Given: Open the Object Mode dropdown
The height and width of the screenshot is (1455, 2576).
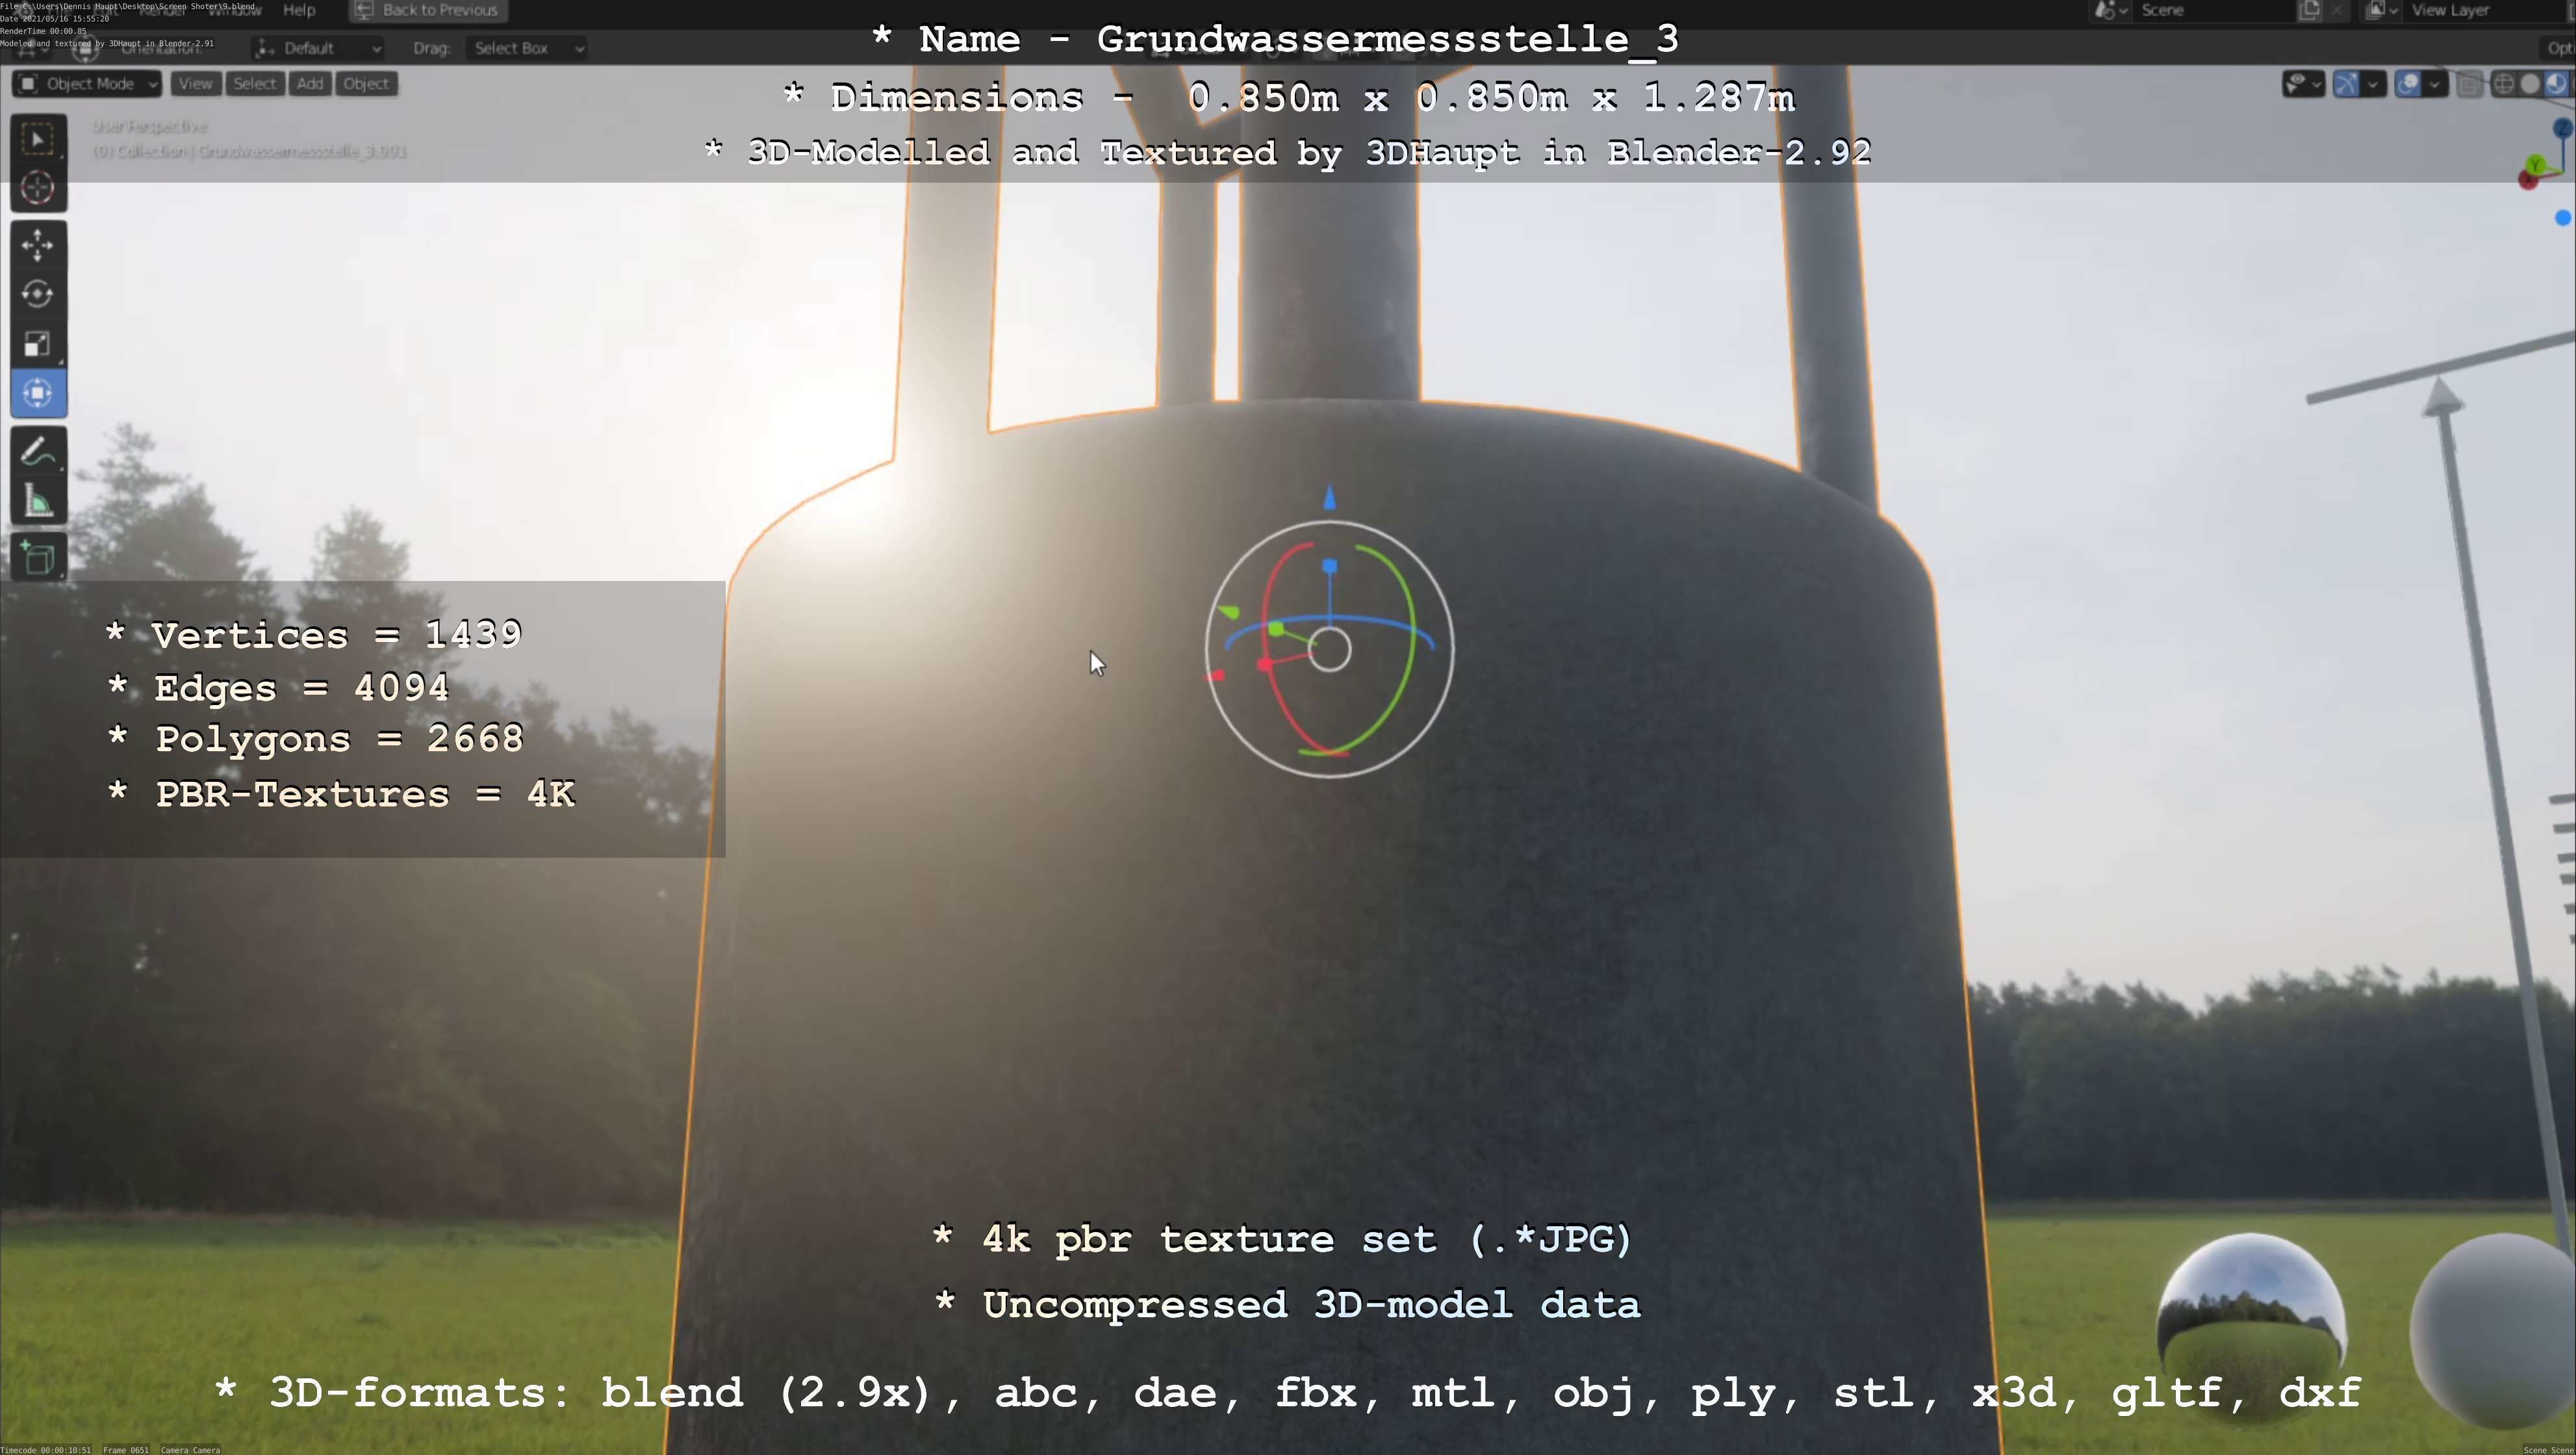Looking at the screenshot, I should (x=87, y=84).
